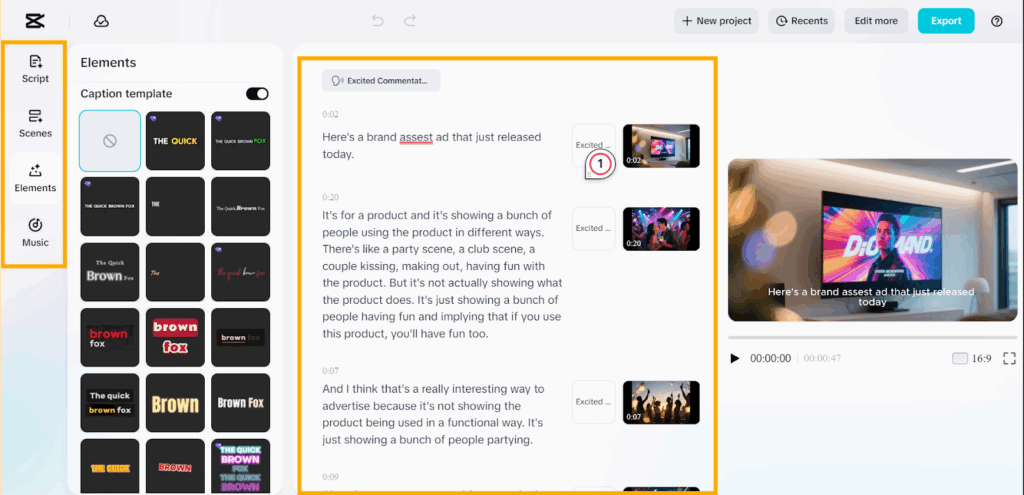Select the red handwritten script caption template
This screenshot has height=495, width=1024.
pos(240,272)
